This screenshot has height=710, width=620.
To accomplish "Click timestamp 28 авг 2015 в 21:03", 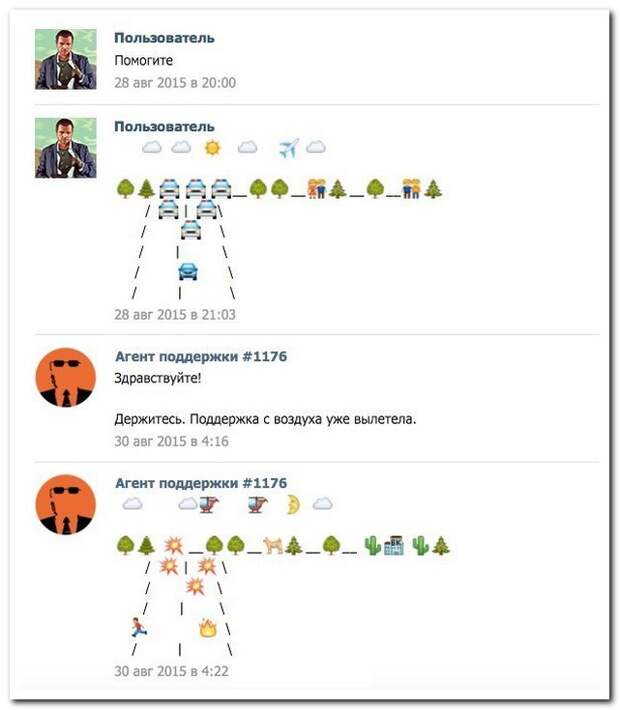I will tap(175, 315).
